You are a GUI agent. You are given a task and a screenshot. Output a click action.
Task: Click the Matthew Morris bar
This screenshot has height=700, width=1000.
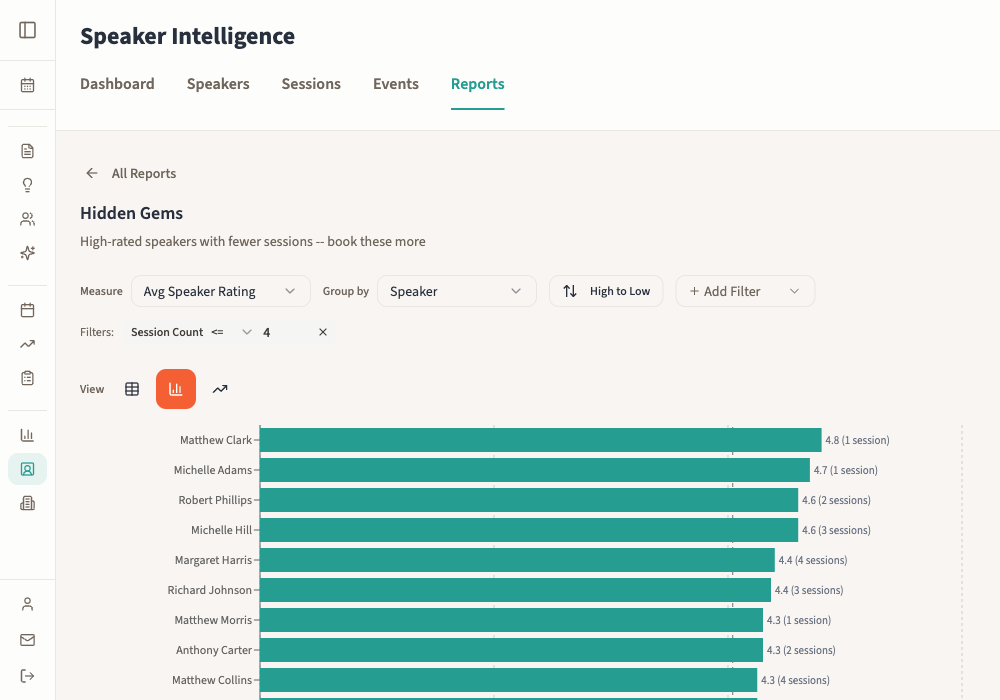511,620
